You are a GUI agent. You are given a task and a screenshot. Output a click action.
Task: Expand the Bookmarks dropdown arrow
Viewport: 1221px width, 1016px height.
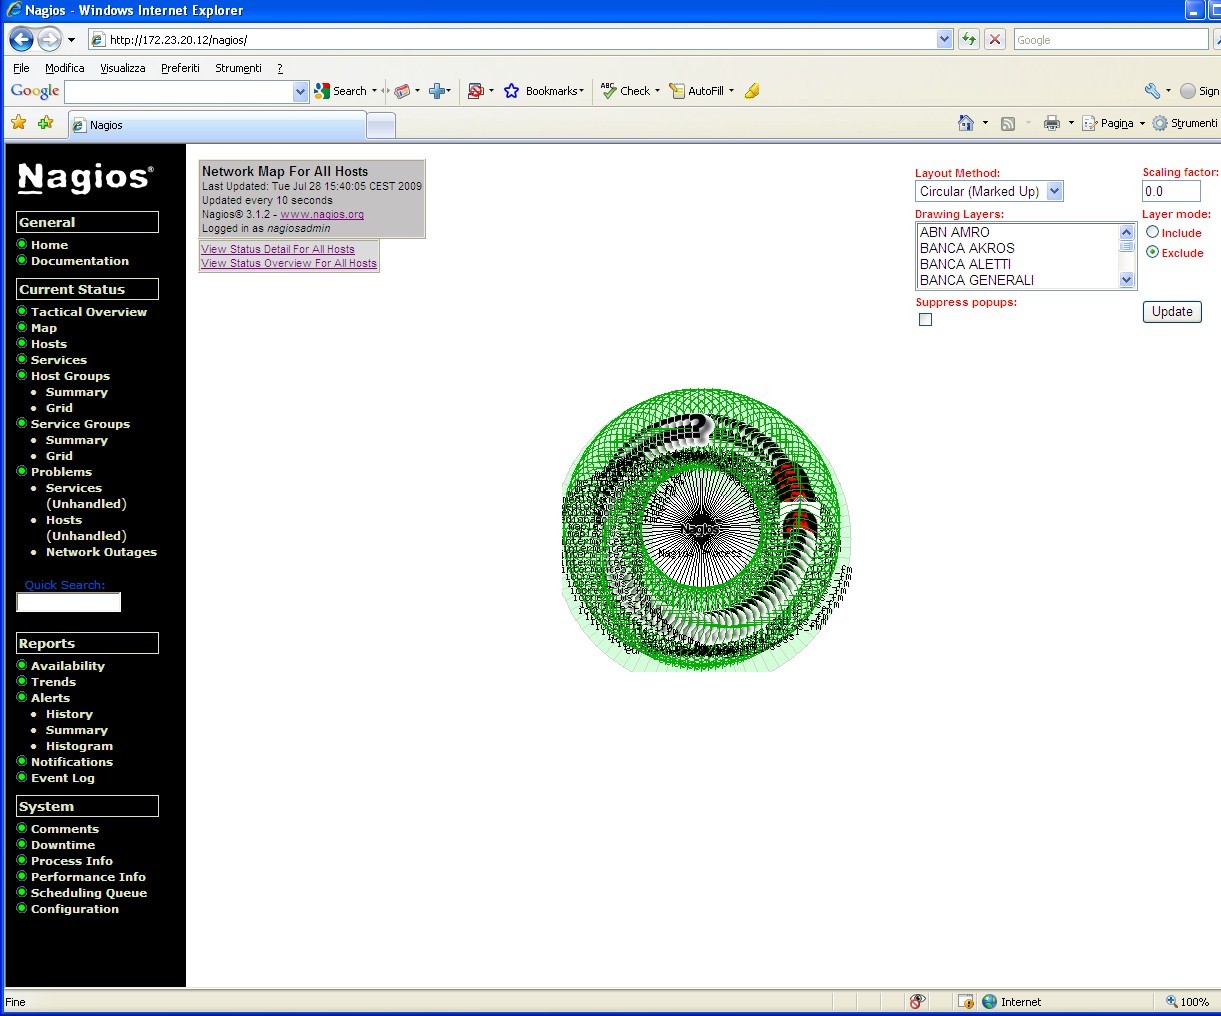(581, 91)
